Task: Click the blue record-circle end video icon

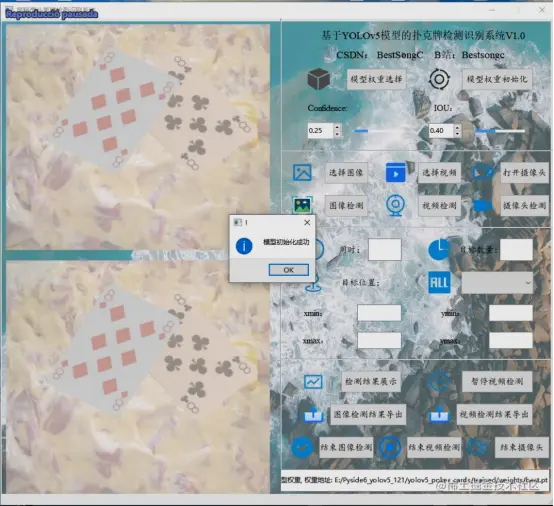Action: [390, 447]
